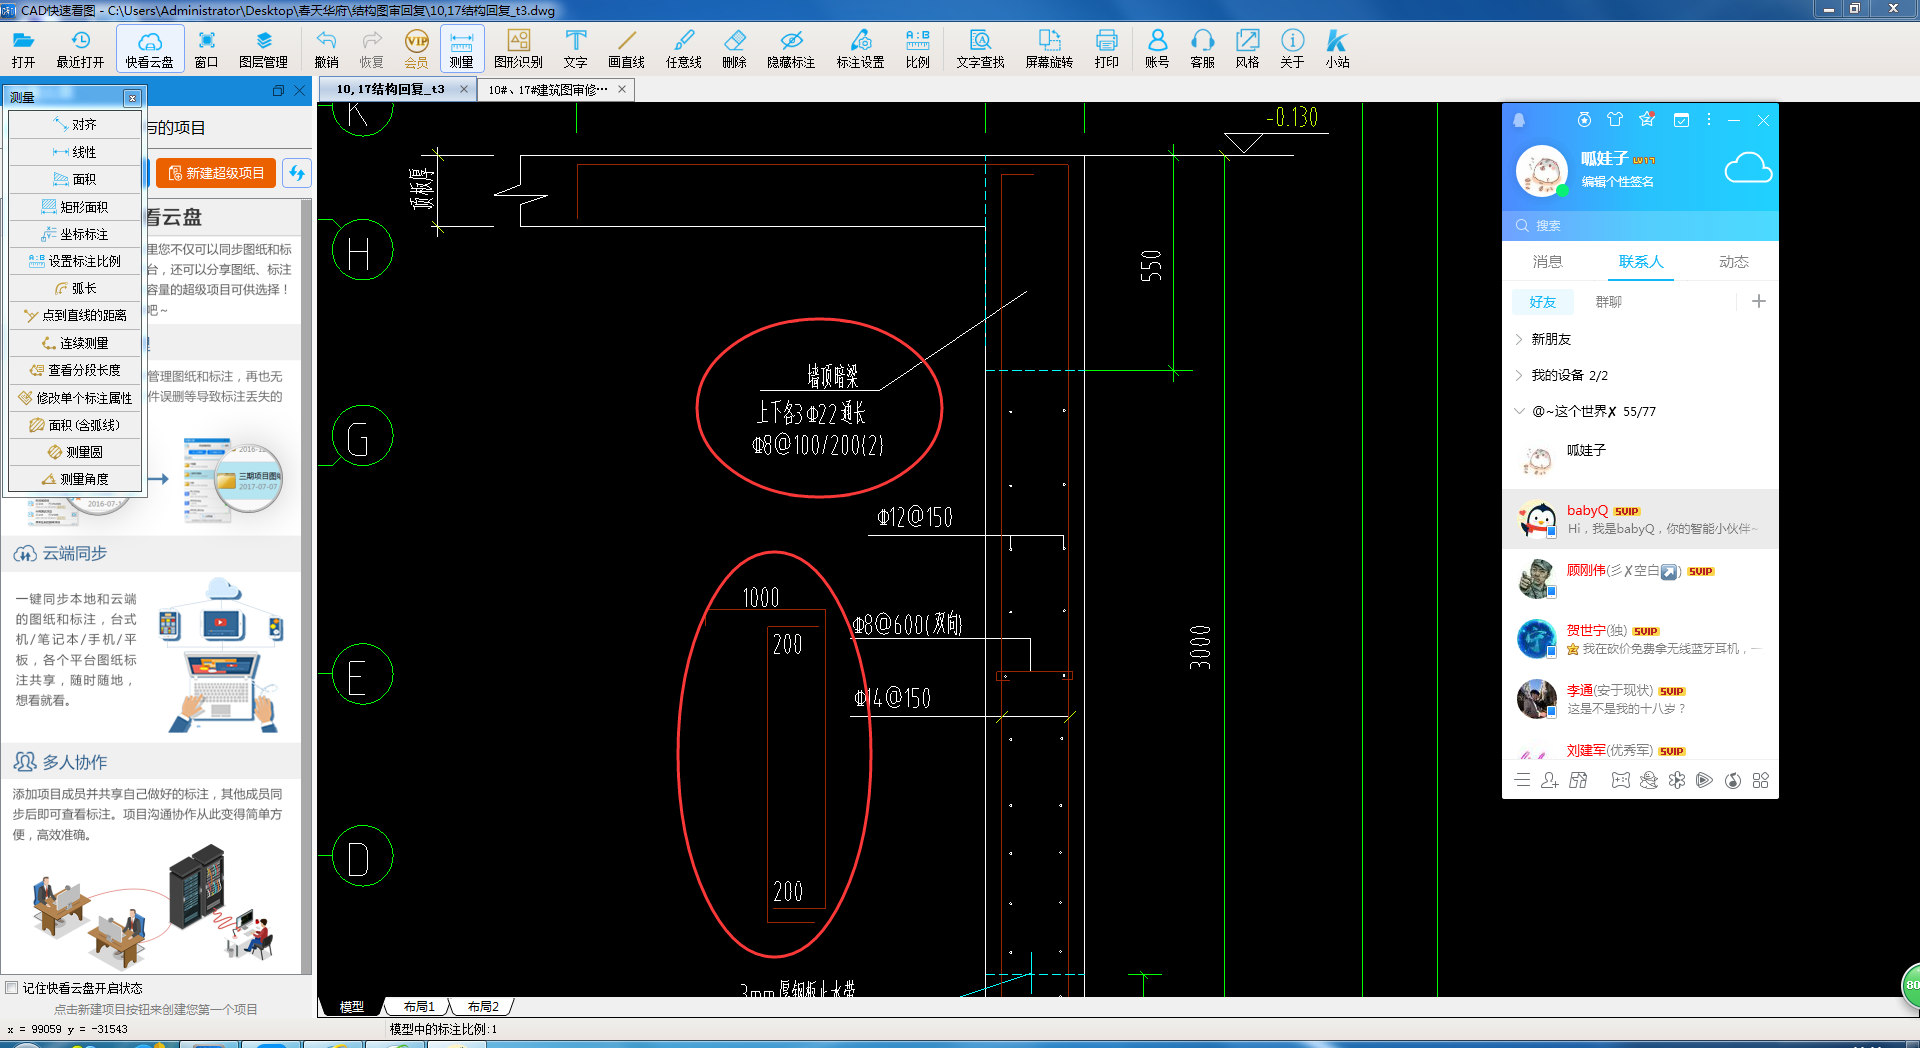Switch to QQ 消息 tab

pos(1547,262)
